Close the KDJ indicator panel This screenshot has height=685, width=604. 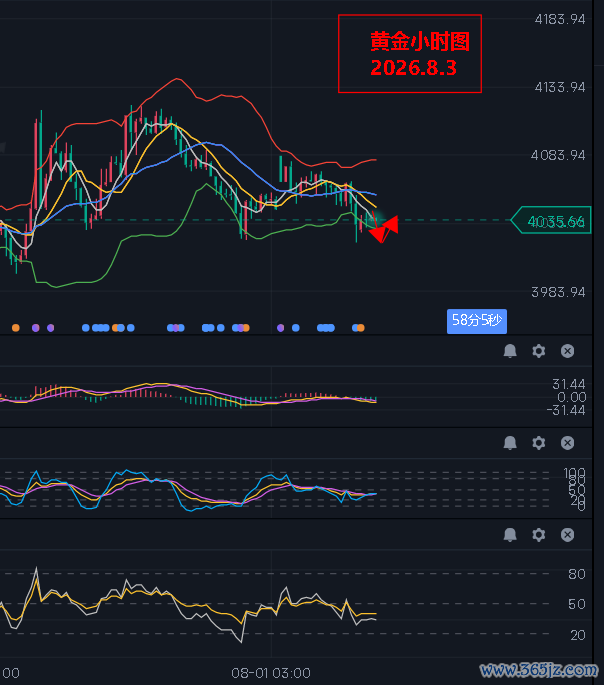pyautogui.click(x=567, y=443)
